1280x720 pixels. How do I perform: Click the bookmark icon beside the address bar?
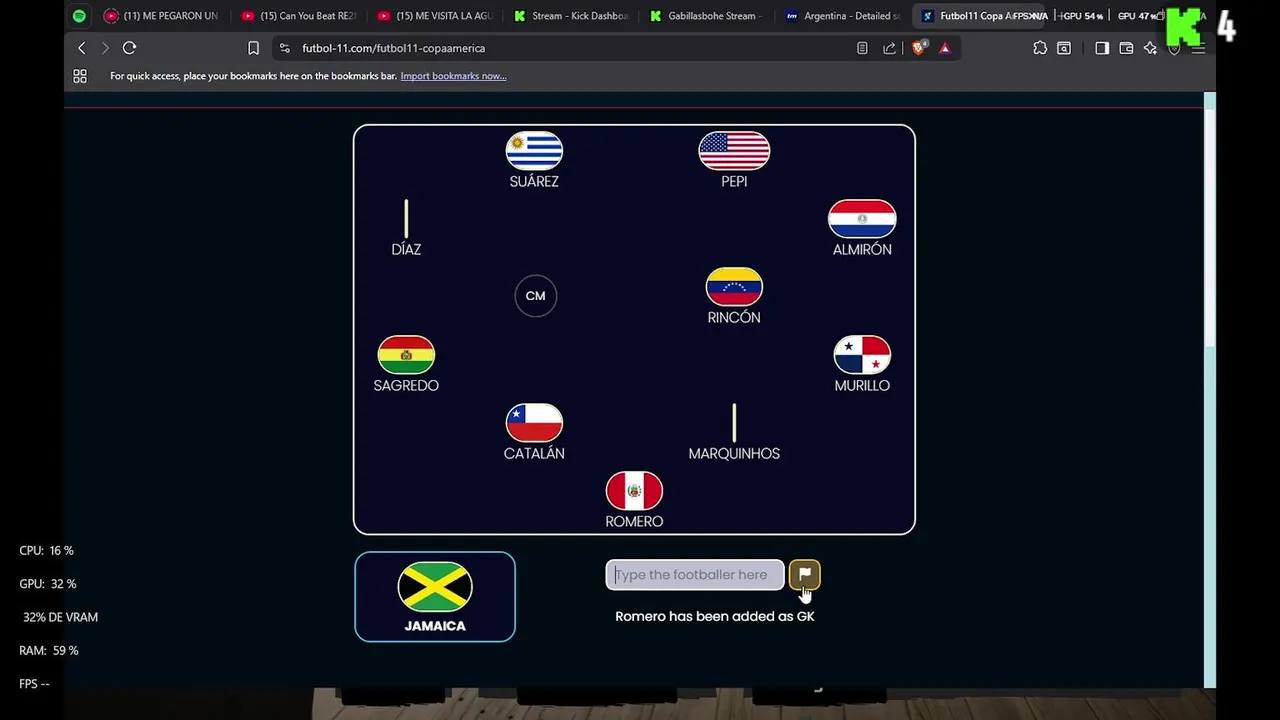(253, 48)
